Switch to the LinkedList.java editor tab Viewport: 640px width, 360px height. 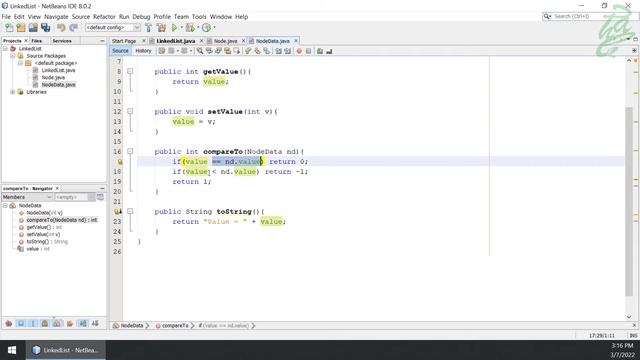pyautogui.click(x=176, y=41)
